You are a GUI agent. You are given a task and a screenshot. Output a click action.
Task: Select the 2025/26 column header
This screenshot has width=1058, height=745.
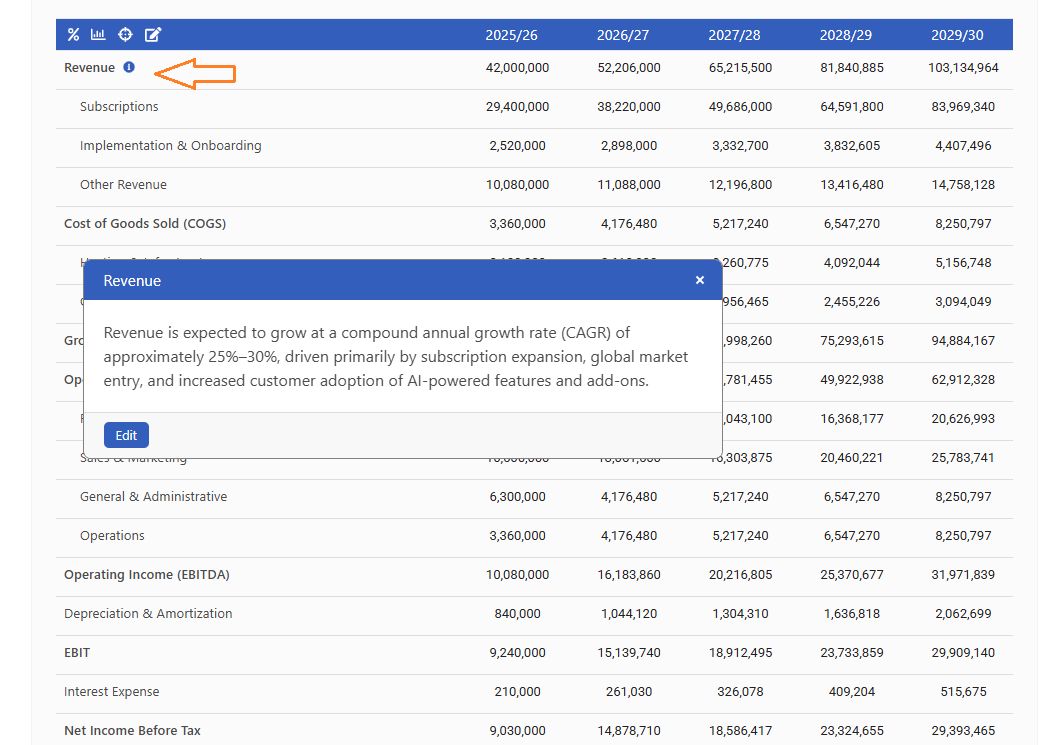(x=511, y=35)
